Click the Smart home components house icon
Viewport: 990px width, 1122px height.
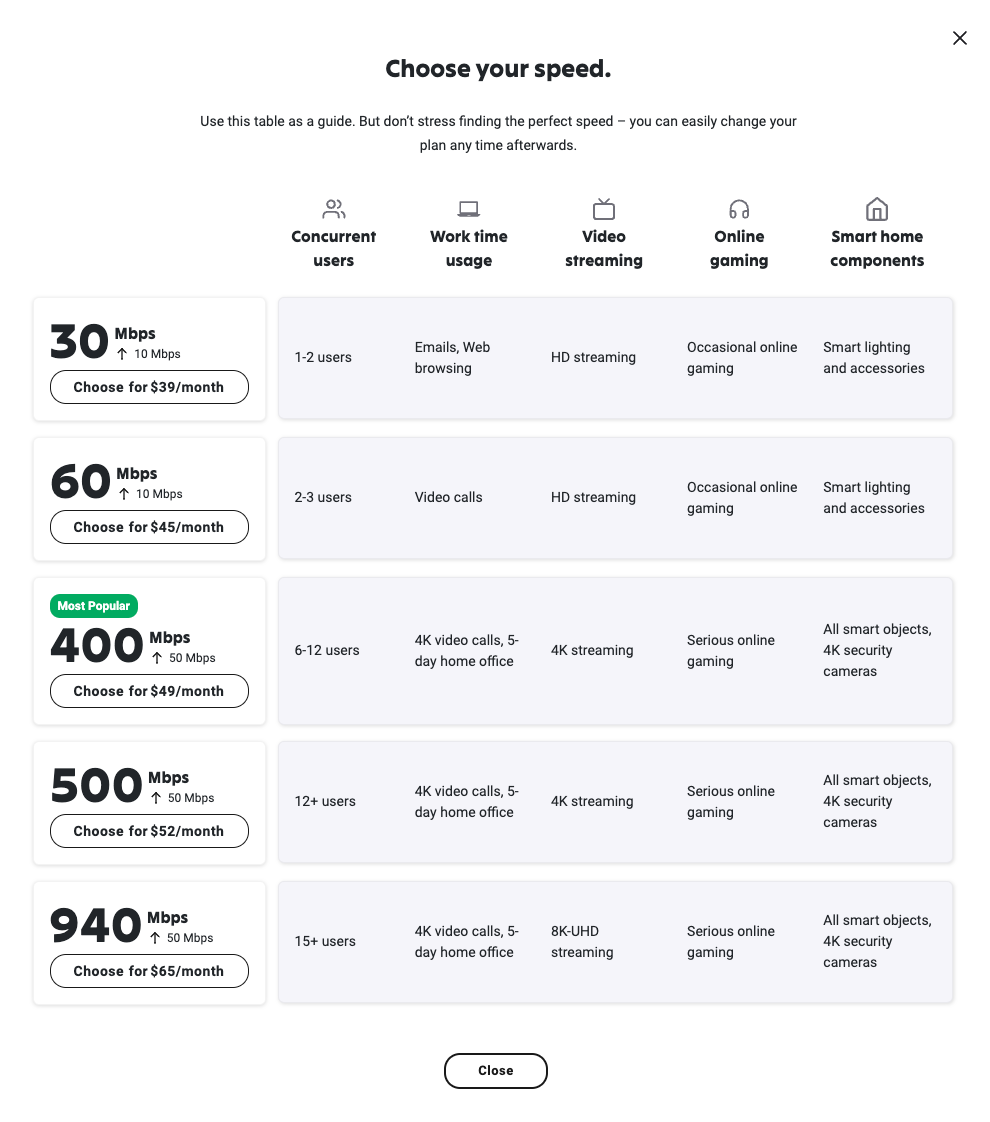[876, 209]
